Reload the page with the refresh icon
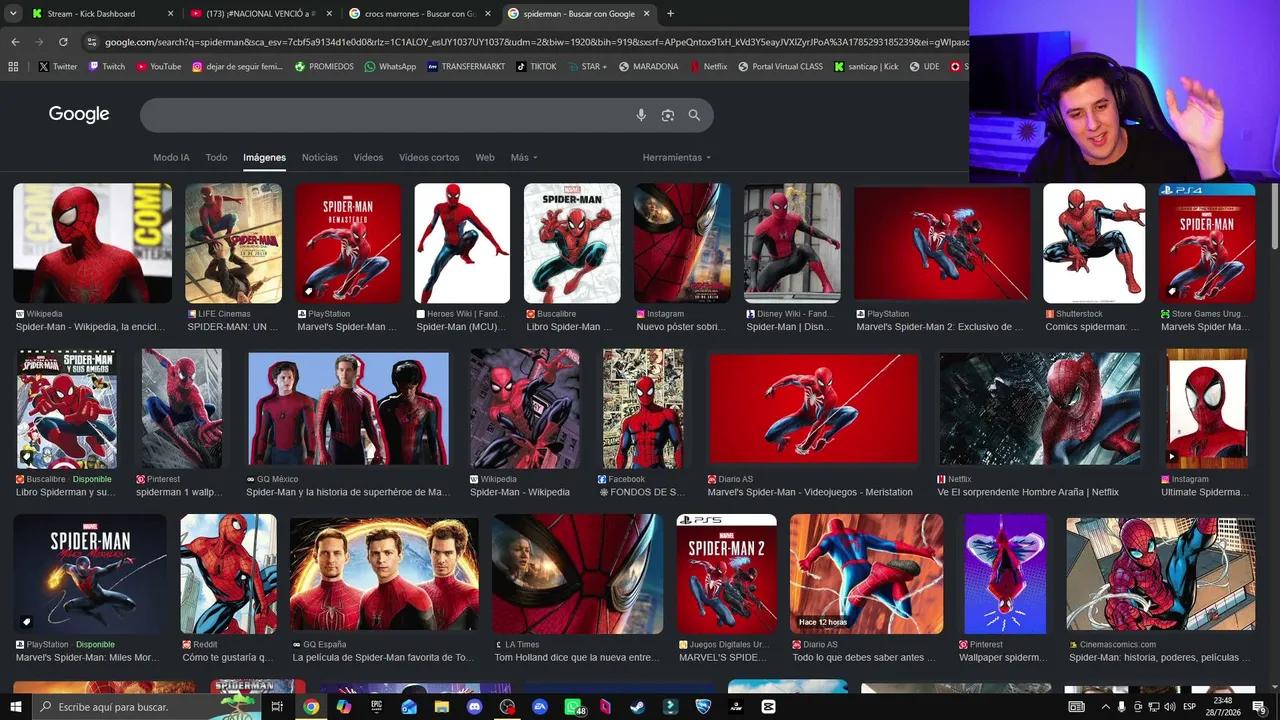 [63, 42]
